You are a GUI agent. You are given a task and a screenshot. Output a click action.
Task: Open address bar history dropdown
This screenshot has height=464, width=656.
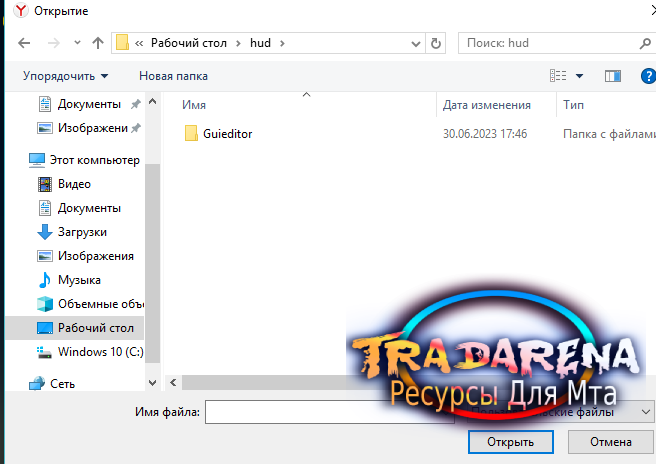tap(415, 44)
